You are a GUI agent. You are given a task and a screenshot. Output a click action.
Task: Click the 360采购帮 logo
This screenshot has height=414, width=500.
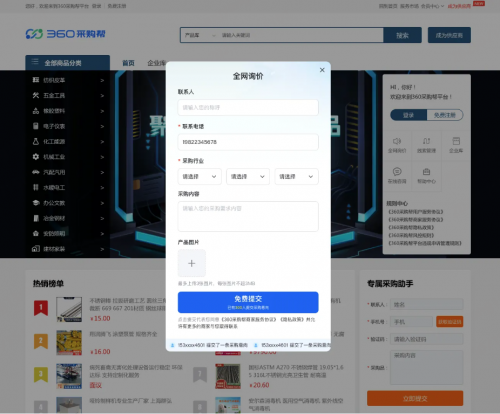pos(66,34)
